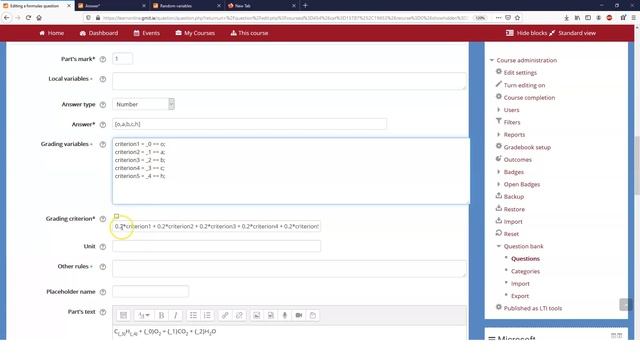Open Firefox downloads arrow icon
This screenshot has height=360, width=640.
coord(567,18)
